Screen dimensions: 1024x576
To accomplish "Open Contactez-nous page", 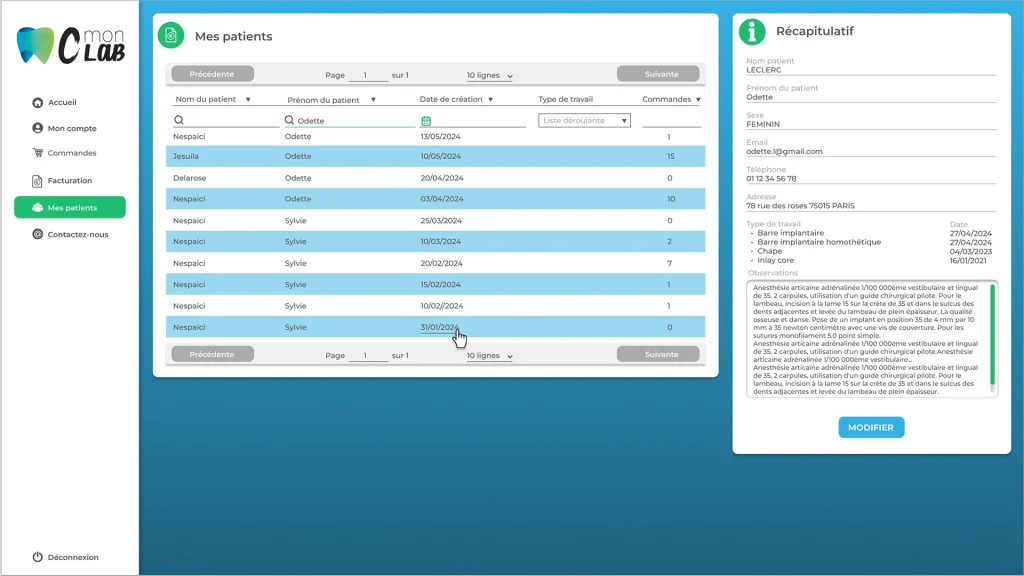I will point(78,234).
